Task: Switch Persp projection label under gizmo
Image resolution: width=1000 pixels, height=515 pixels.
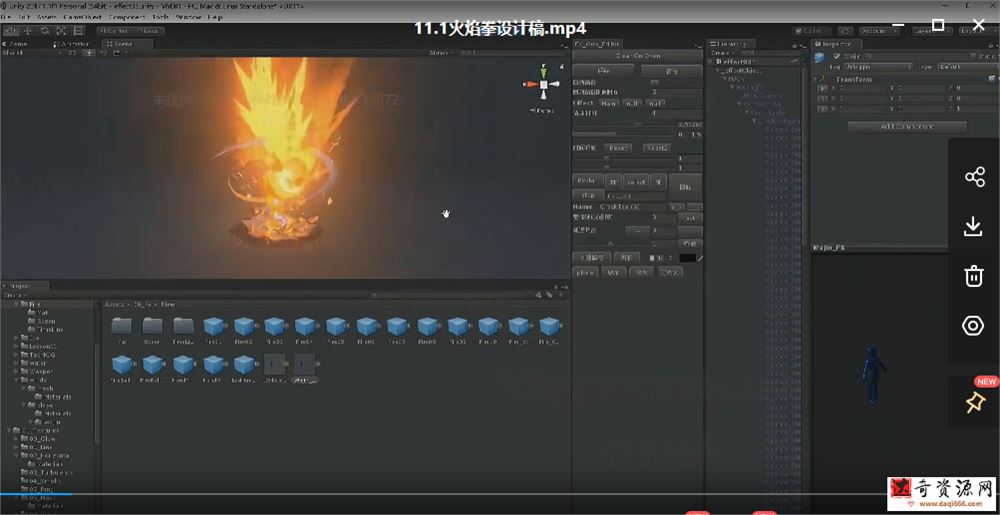Action: tap(543, 110)
